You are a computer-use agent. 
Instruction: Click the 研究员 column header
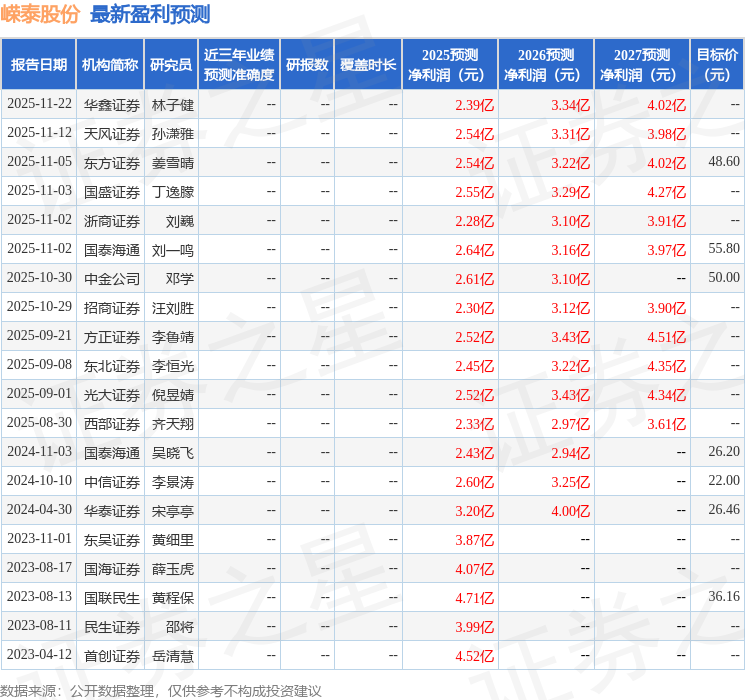pos(171,65)
